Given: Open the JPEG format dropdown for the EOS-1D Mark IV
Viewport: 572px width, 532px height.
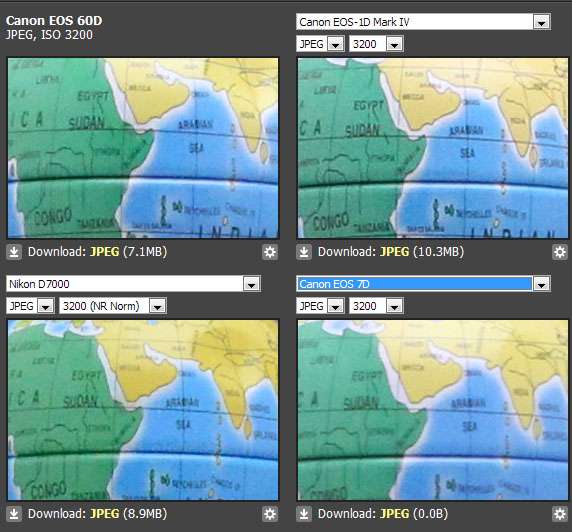Looking at the screenshot, I should pos(320,44).
